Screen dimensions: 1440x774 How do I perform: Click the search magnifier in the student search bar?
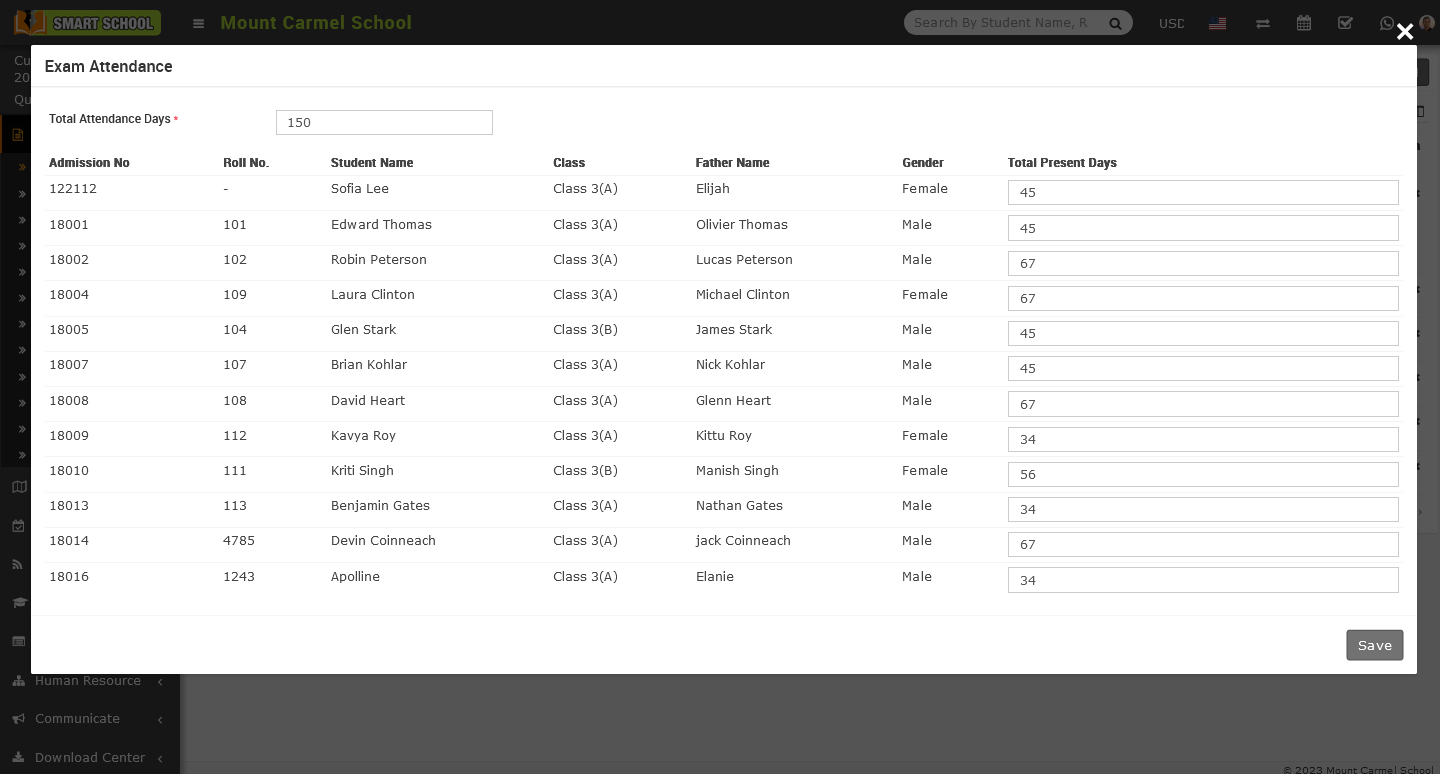(1115, 22)
